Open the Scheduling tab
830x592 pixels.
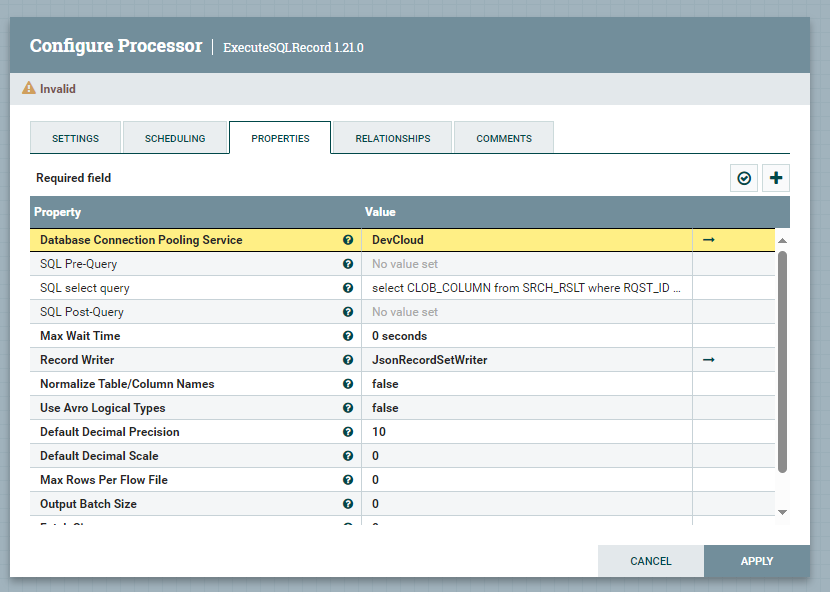point(175,138)
